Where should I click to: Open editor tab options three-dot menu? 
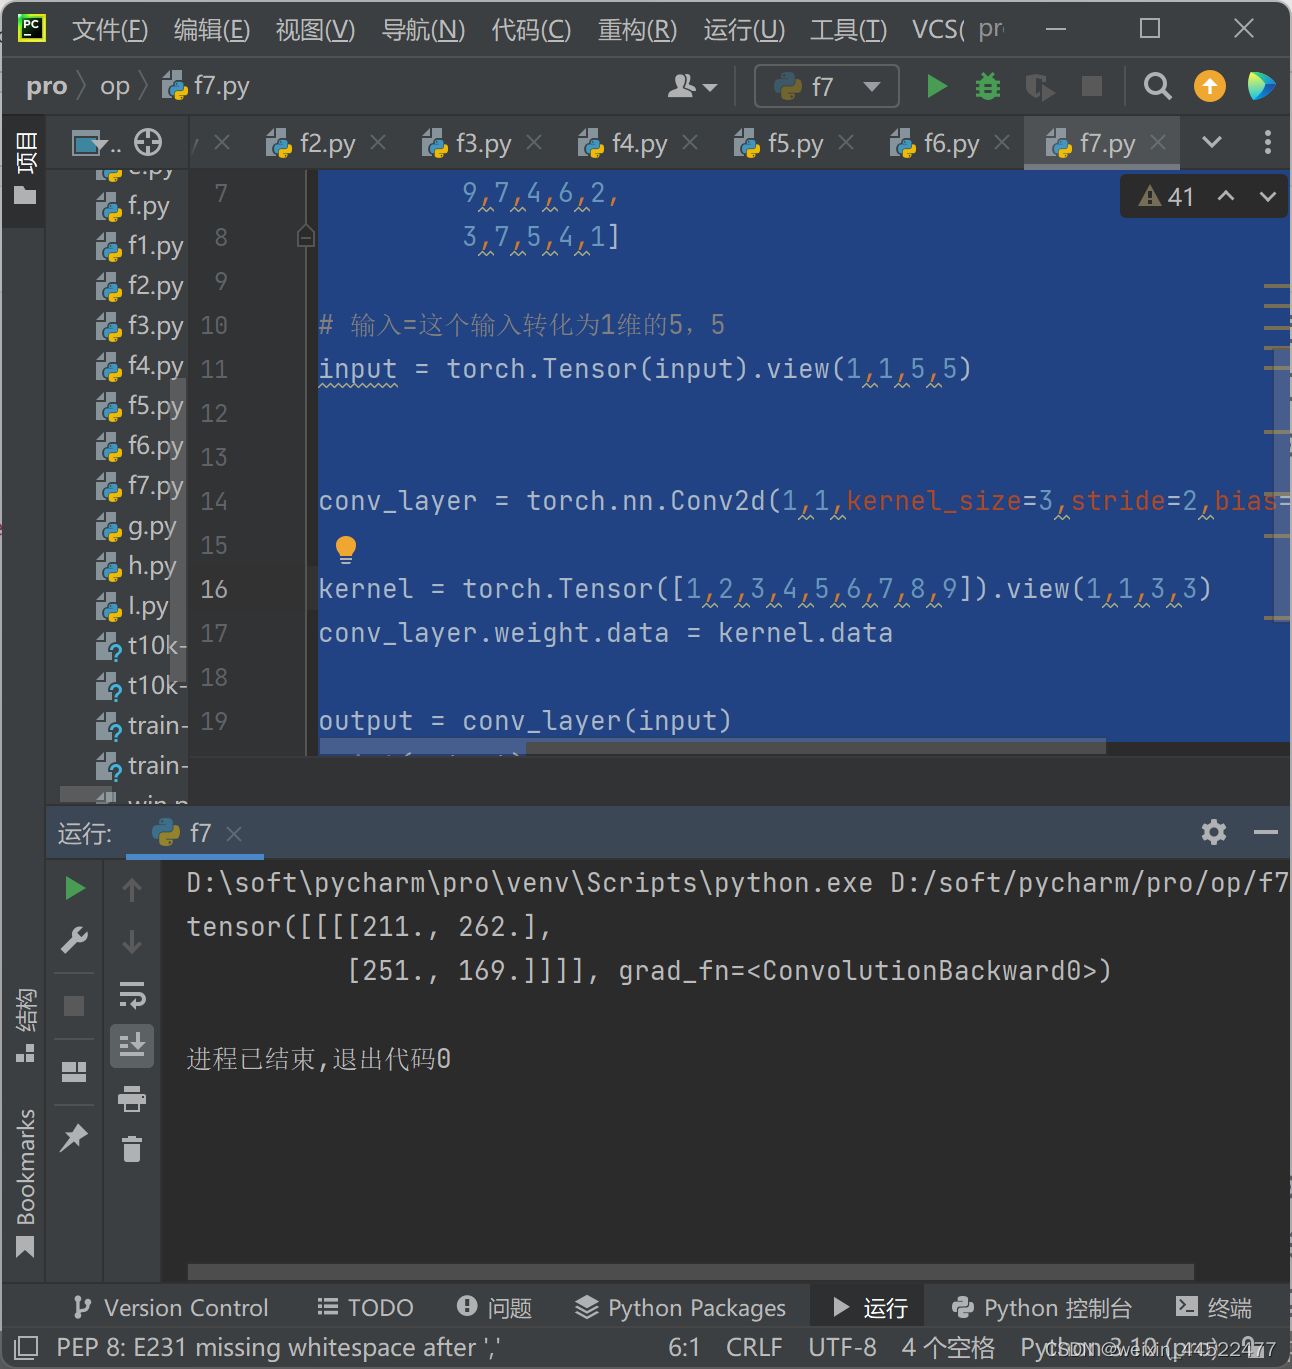[1267, 143]
